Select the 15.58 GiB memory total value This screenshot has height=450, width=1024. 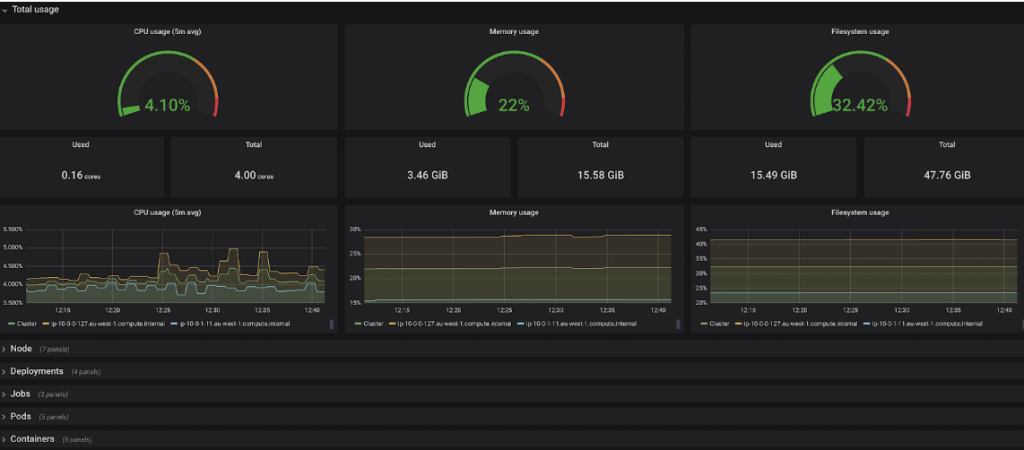600,176
